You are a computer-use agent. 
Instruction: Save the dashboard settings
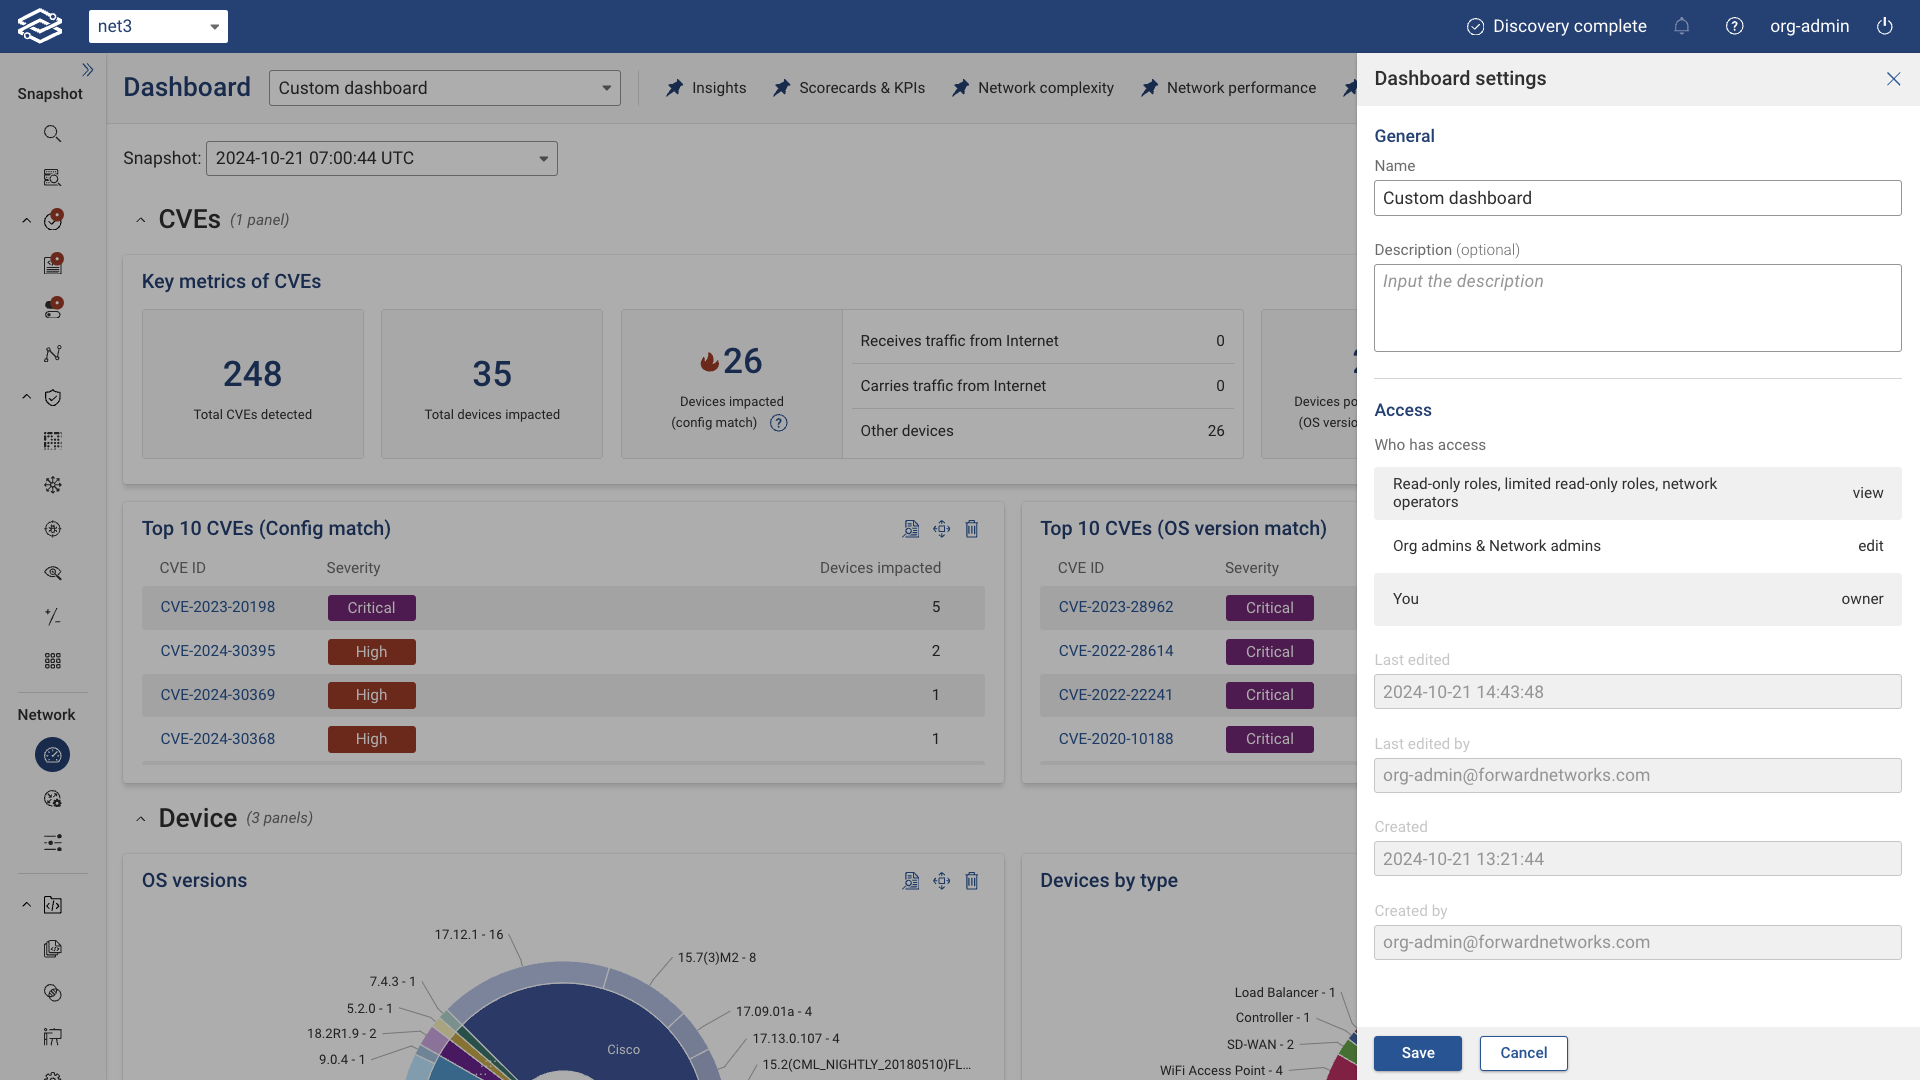click(x=1417, y=1052)
